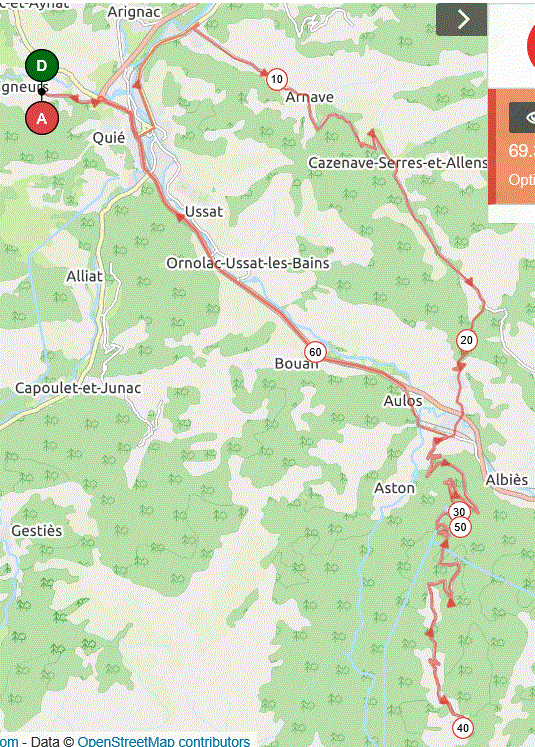Select the 30 km distance marker
Image resolution: width=535 pixels, height=747 pixels.
[458, 511]
